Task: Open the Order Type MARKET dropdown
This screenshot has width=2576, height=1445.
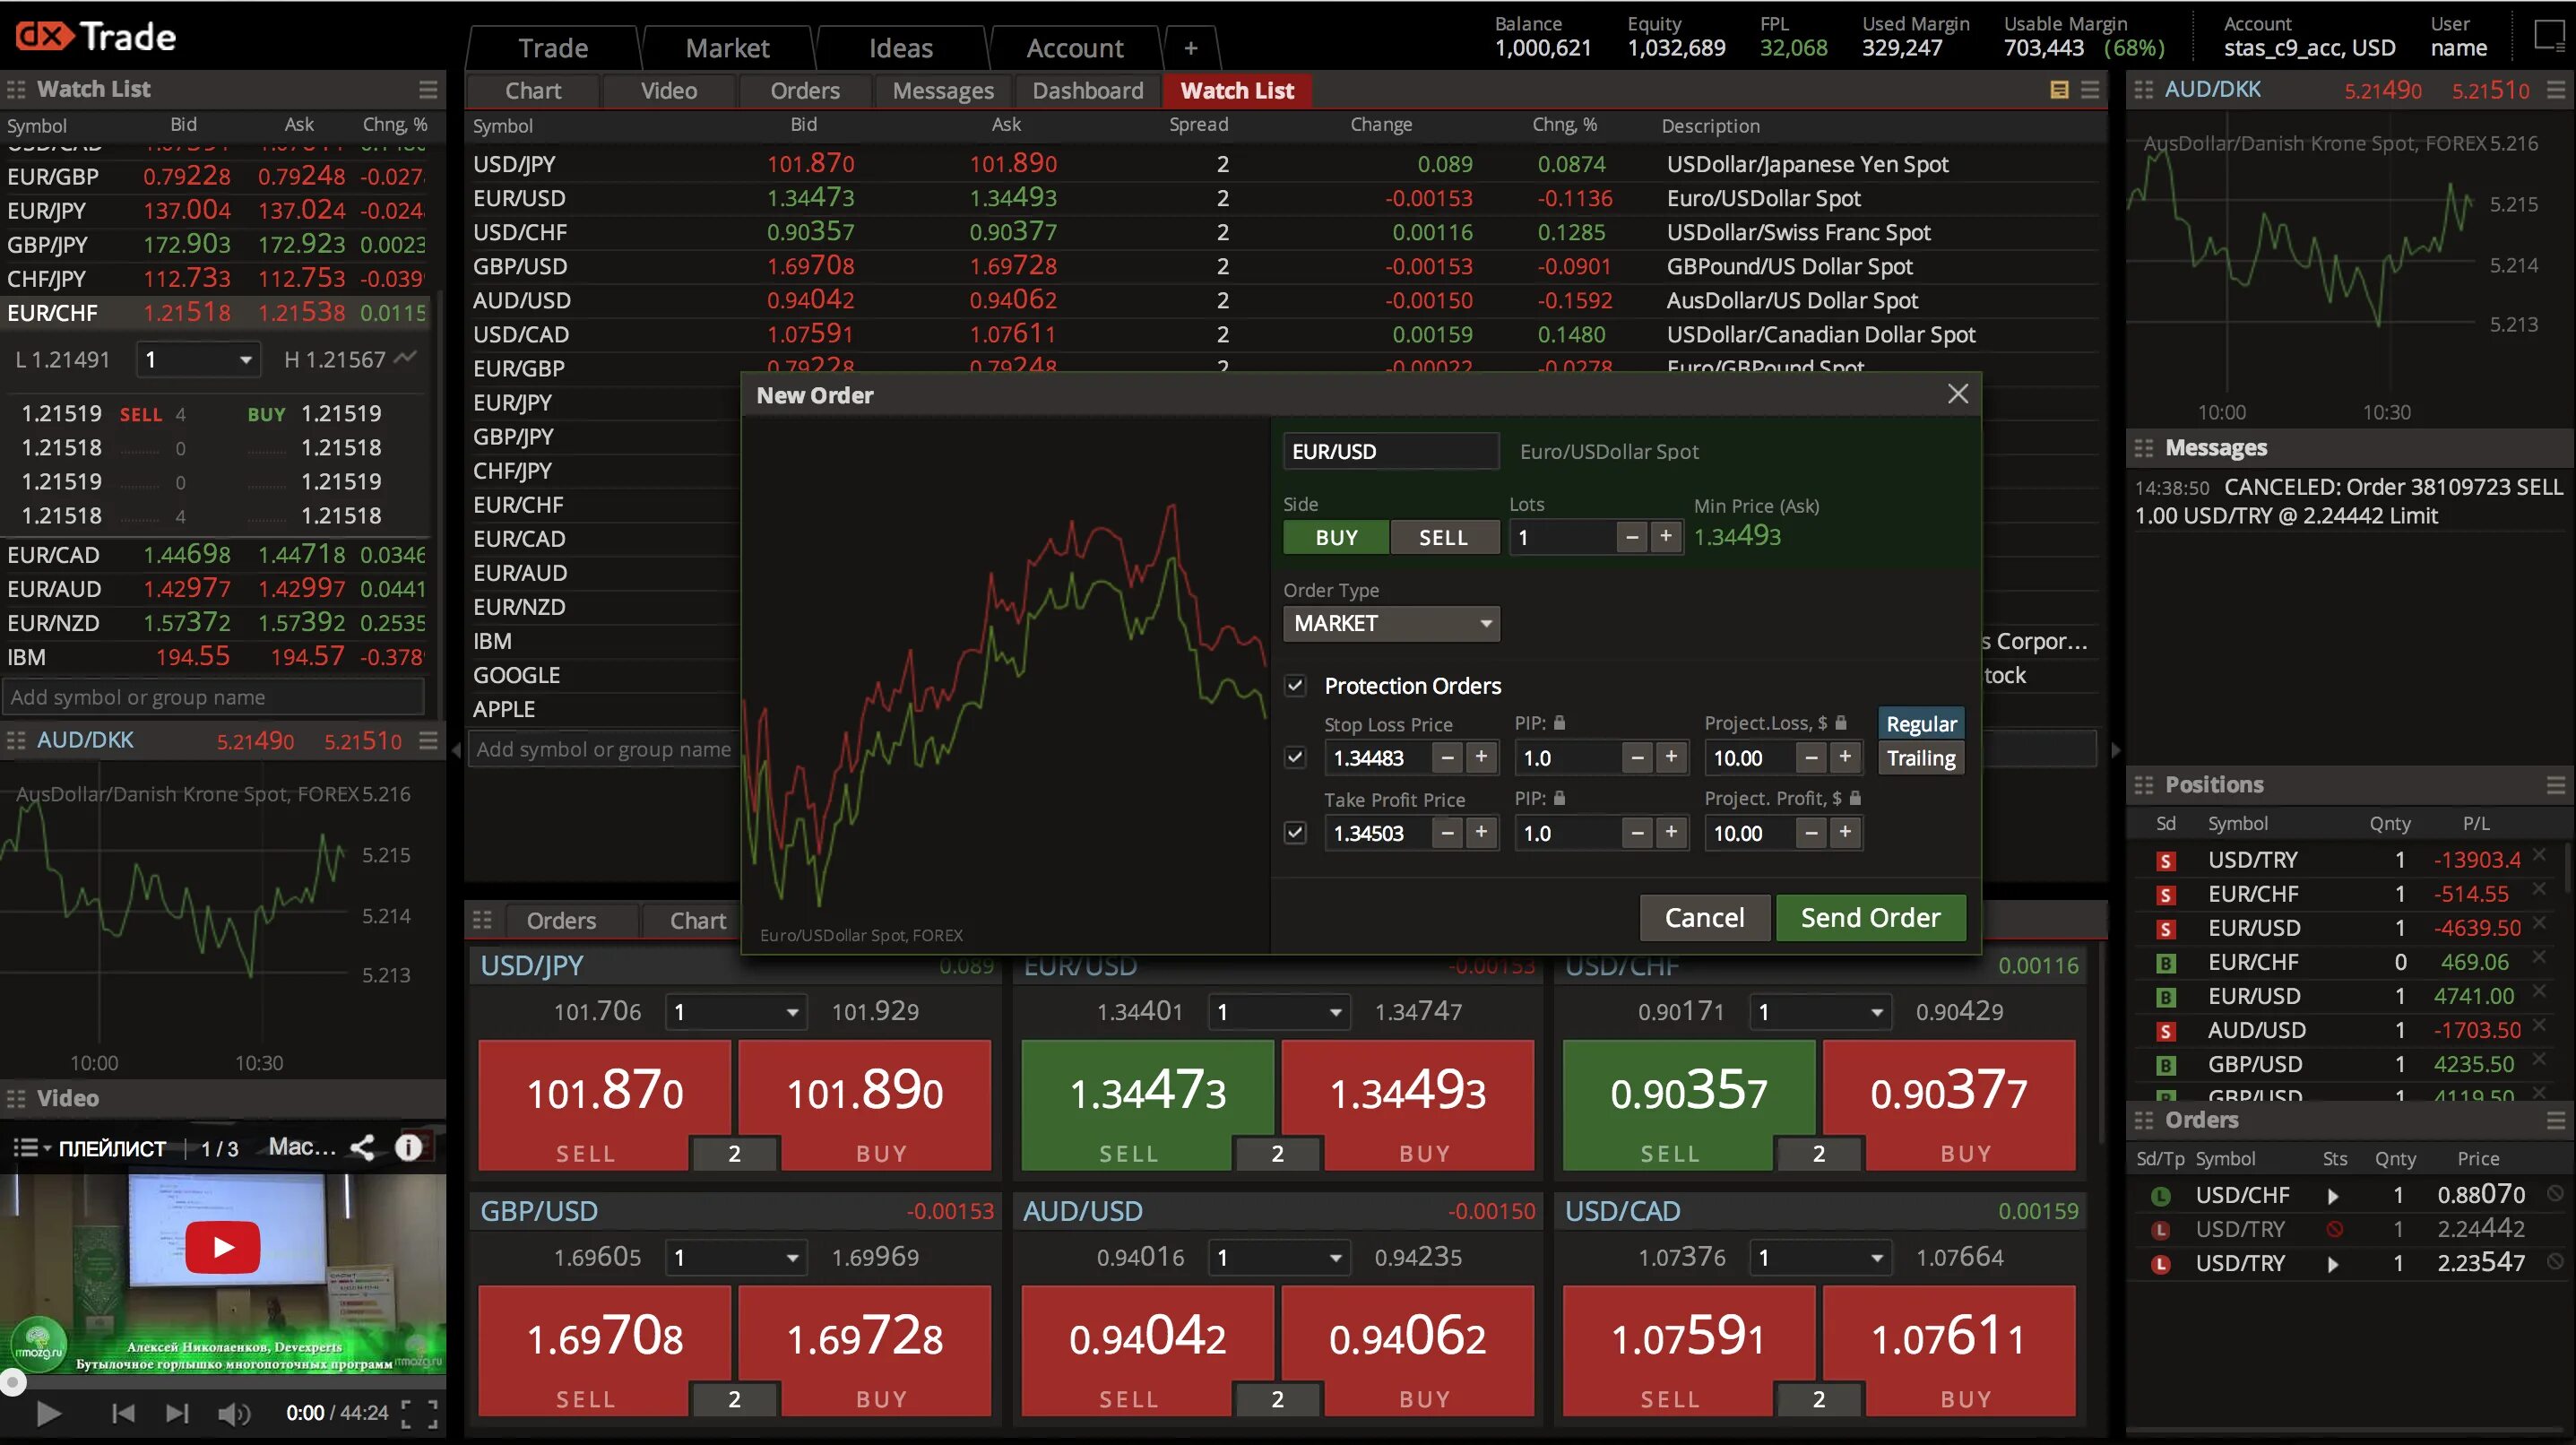Action: (1390, 624)
